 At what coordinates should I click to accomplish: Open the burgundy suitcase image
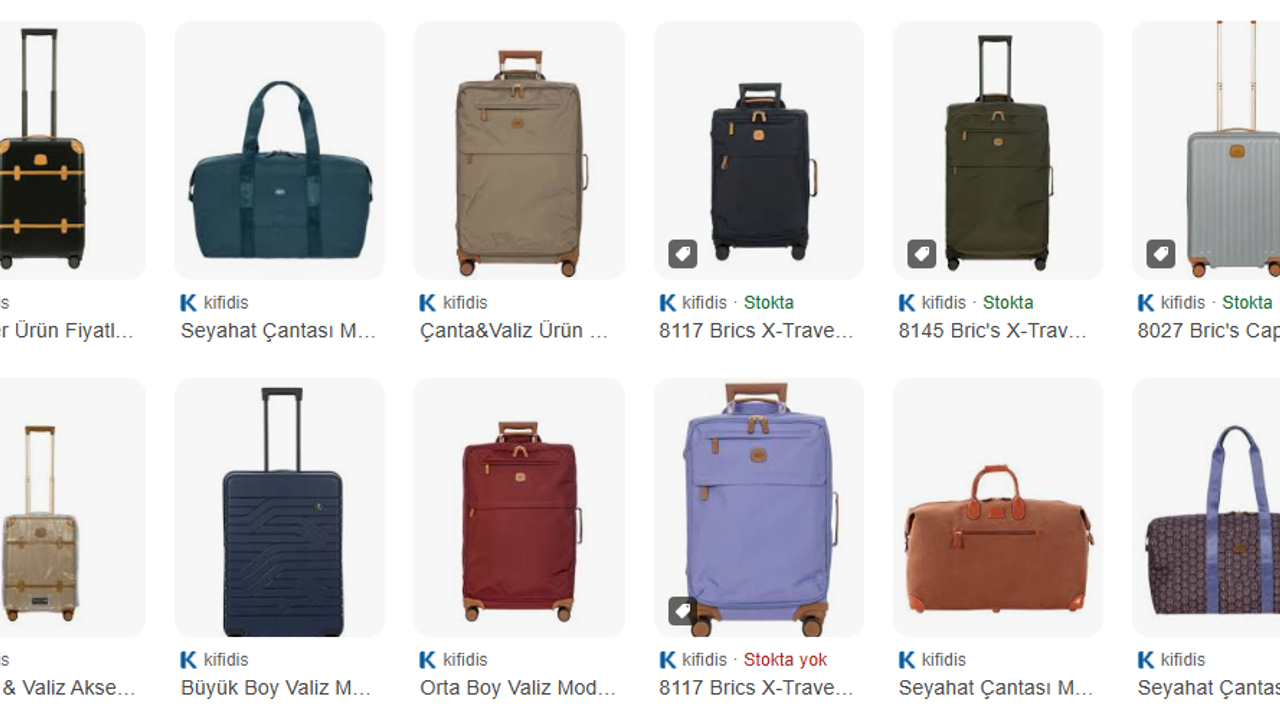(519, 507)
